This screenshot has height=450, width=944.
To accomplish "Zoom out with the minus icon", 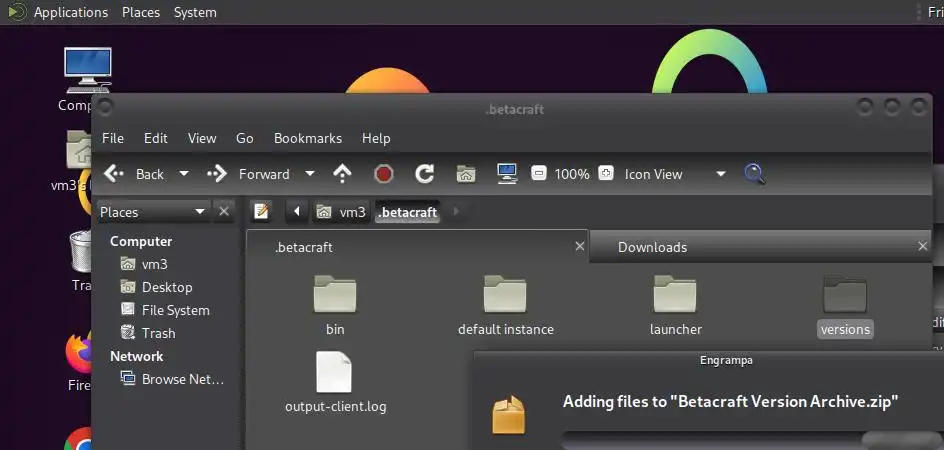I will point(539,173).
